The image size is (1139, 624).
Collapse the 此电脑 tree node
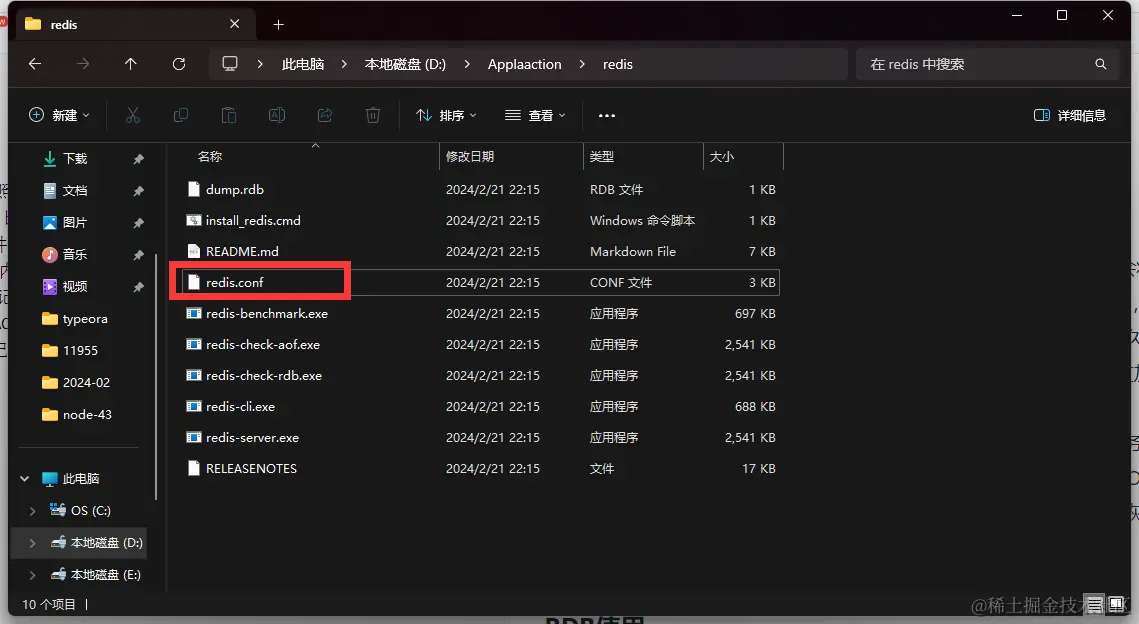click(25, 478)
